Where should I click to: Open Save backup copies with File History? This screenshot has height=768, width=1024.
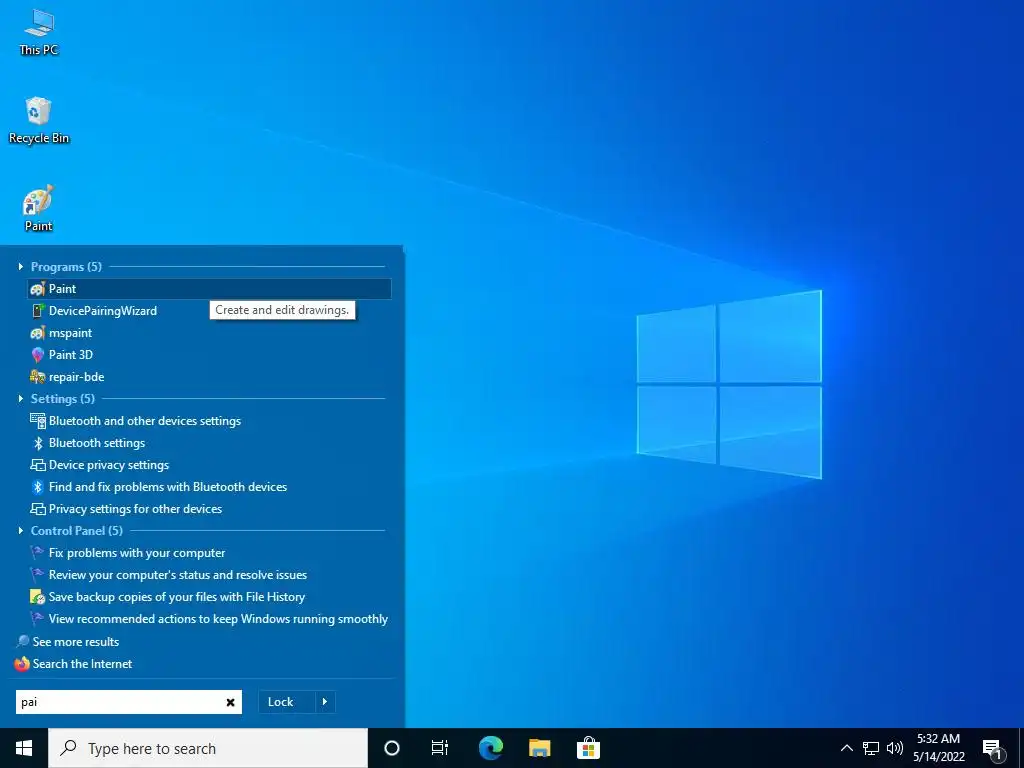pyautogui.click(x=210, y=597)
